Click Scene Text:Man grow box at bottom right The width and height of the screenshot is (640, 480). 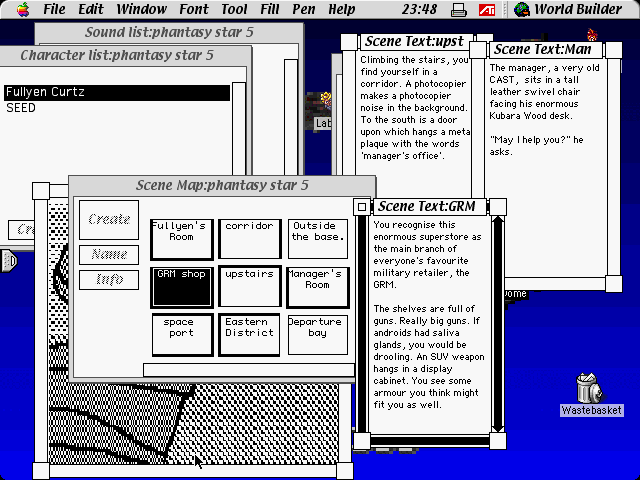click(x=613, y=284)
